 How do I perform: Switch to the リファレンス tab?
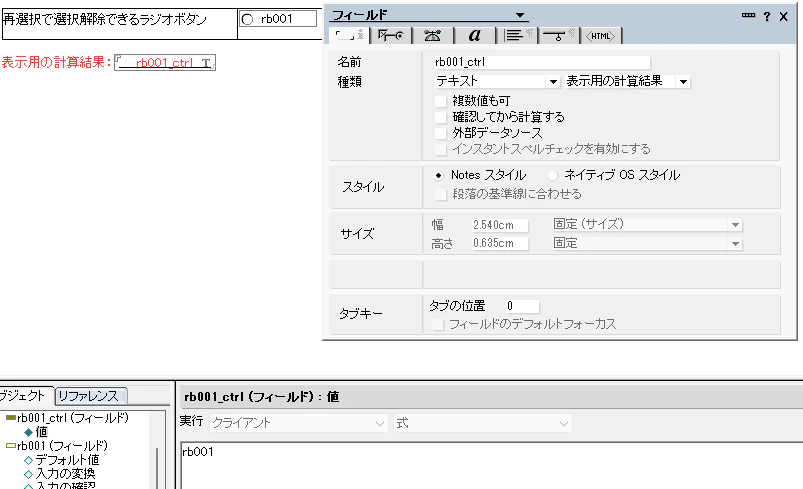90,396
